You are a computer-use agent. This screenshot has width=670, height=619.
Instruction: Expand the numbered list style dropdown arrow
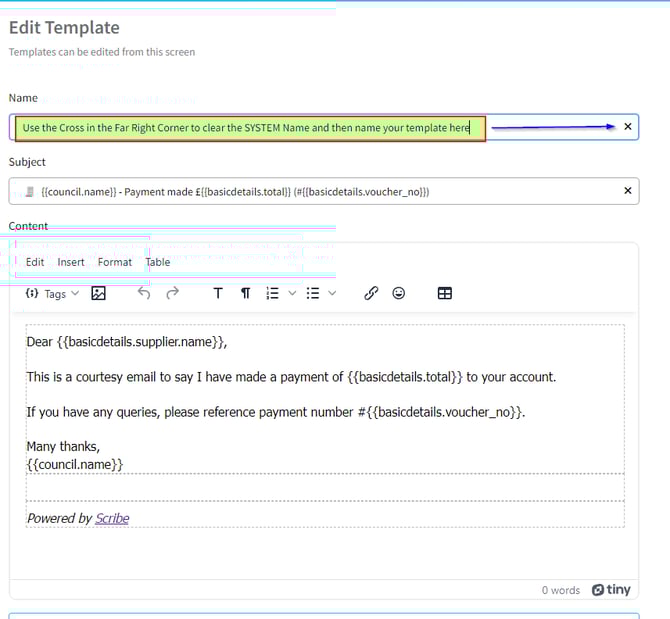[292, 294]
